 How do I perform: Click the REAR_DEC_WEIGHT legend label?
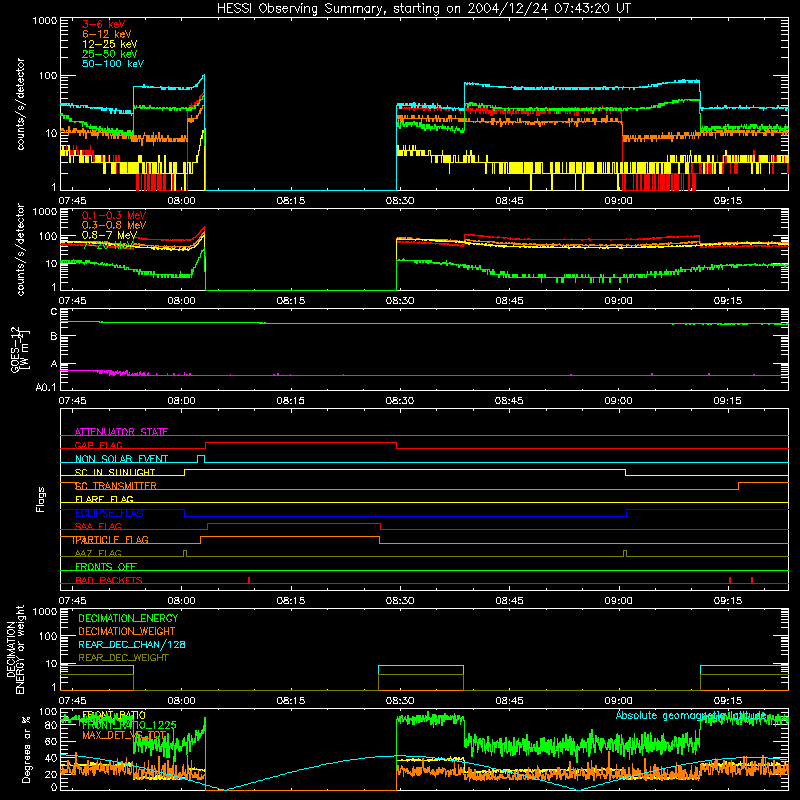(x=123, y=658)
